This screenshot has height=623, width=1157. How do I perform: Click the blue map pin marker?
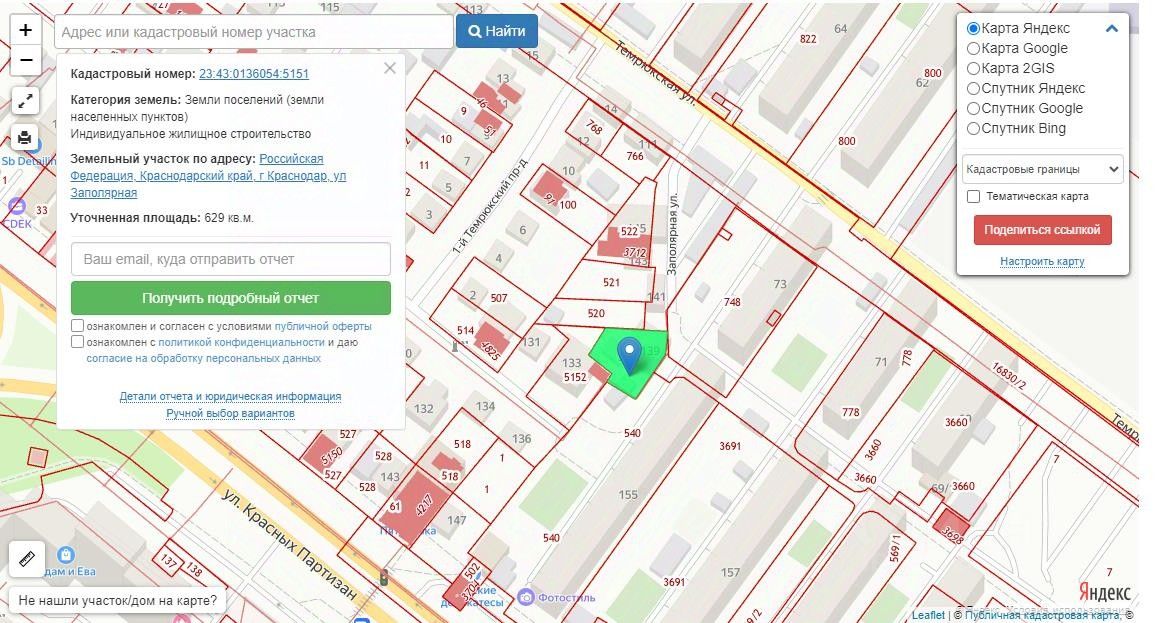click(629, 355)
